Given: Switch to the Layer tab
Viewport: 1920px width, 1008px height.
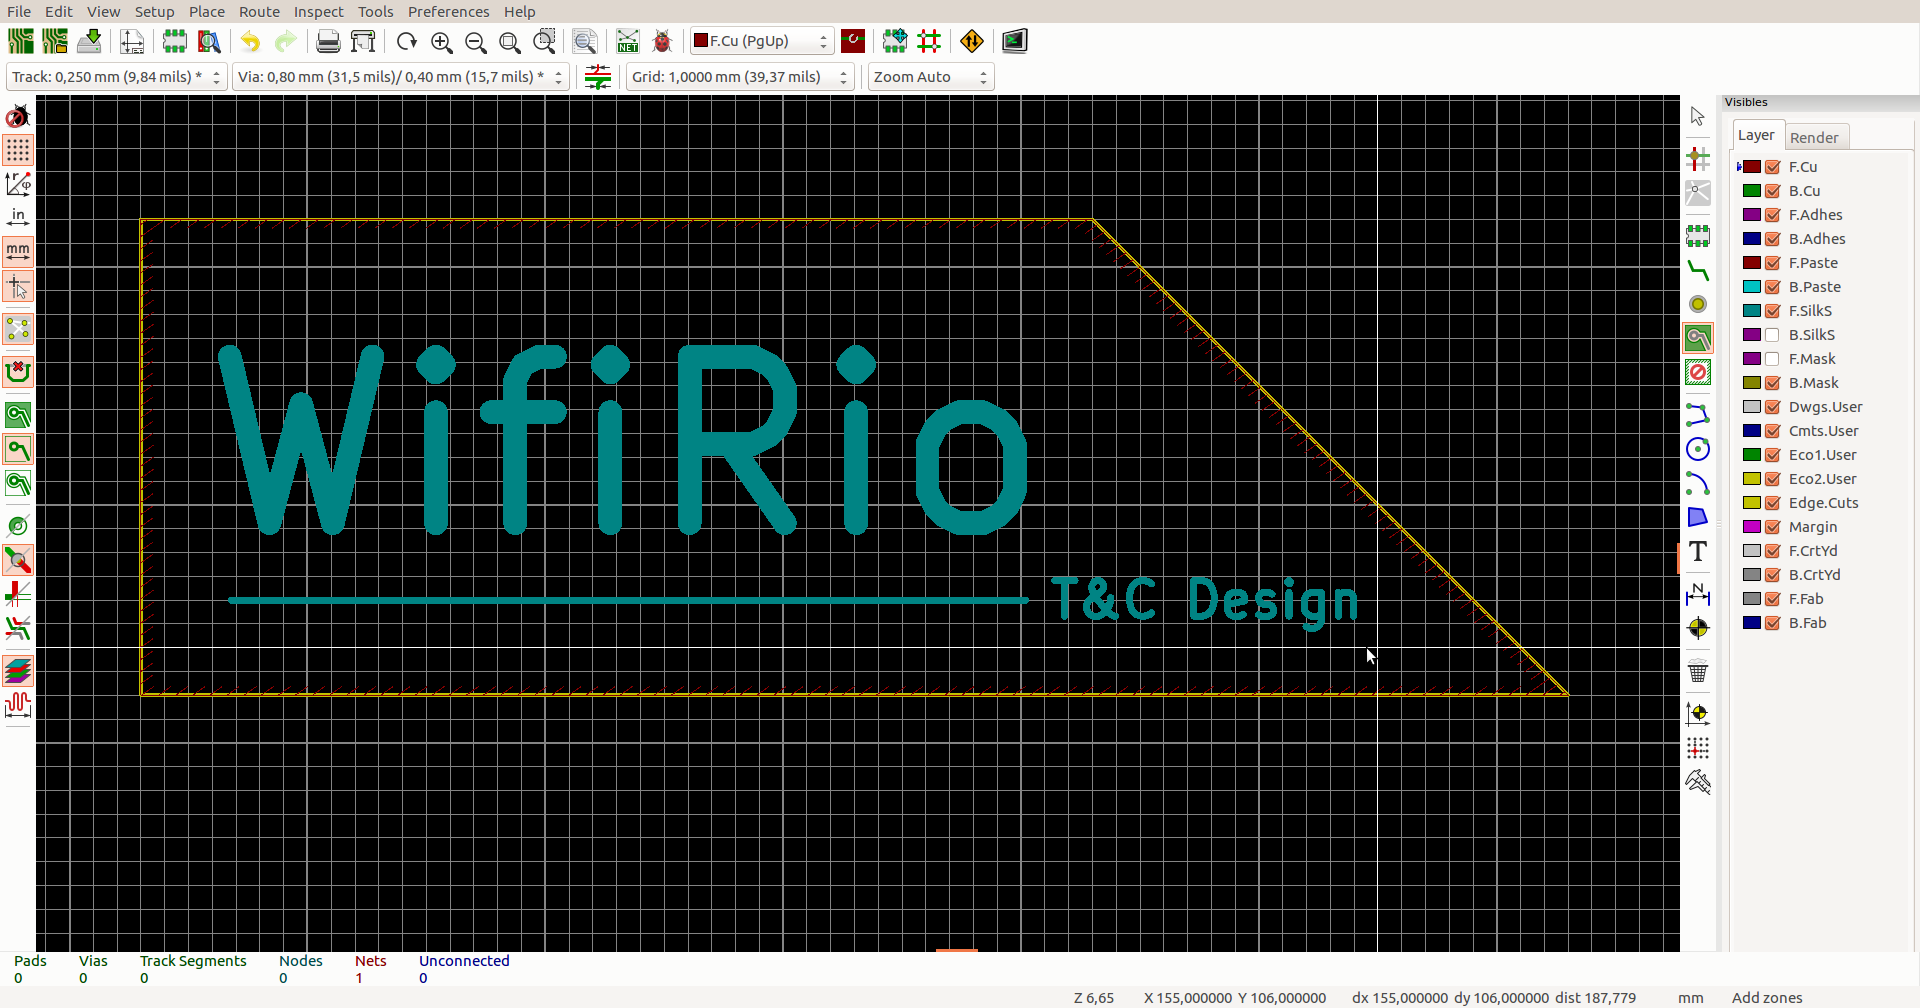Looking at the screenshot, I should pyautogui.click(x=1756, y=135).
